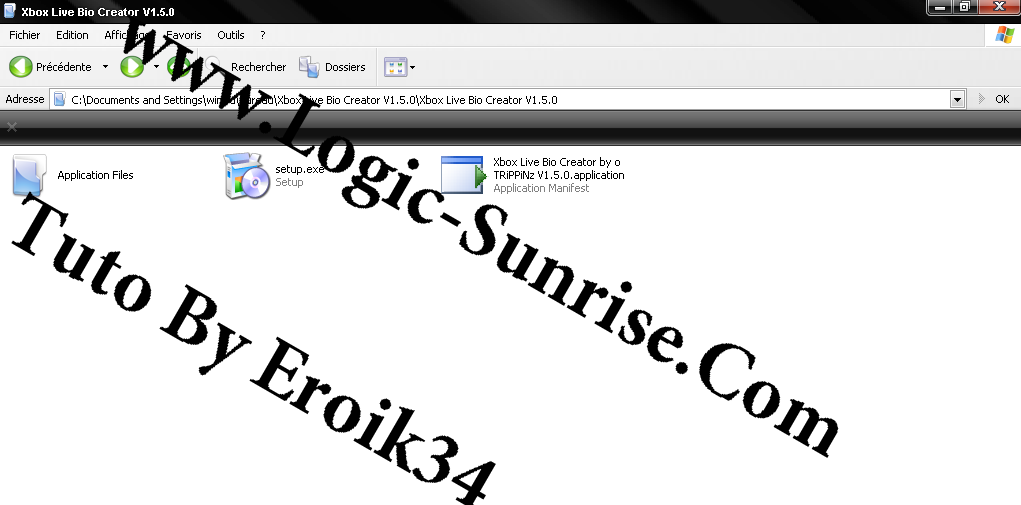Open the ? help menu

point(262,35)
